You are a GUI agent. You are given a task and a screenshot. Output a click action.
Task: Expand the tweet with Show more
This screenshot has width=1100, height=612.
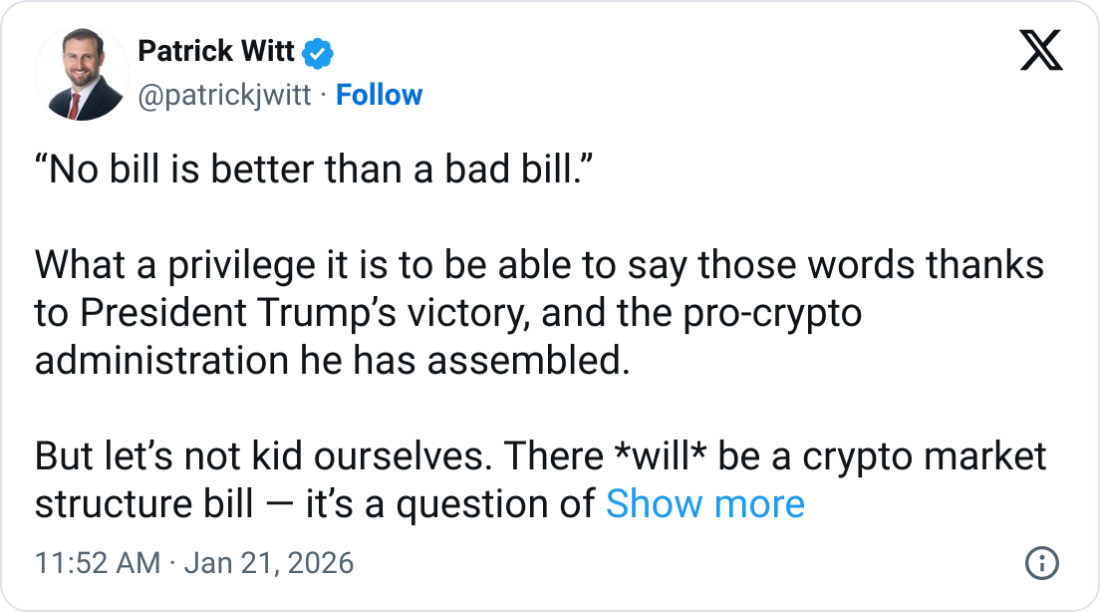pyautogui.click(x=705, y=504)
